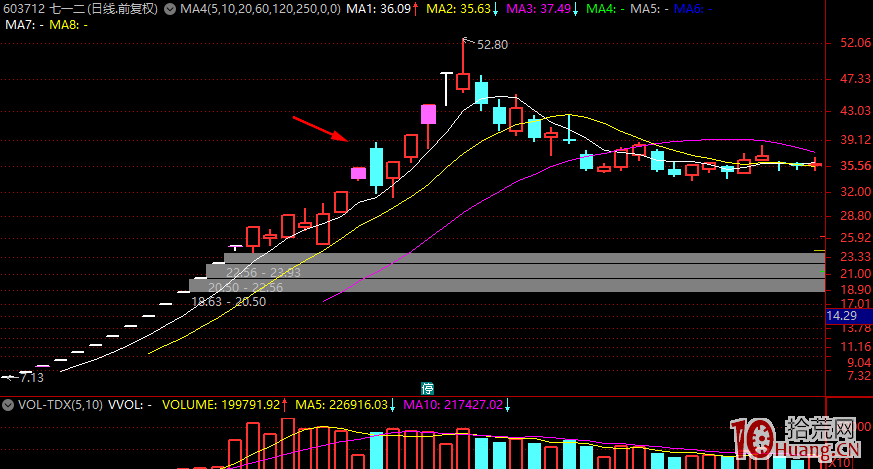Click the 23.33 price axis label

click(x=855, y=257)
